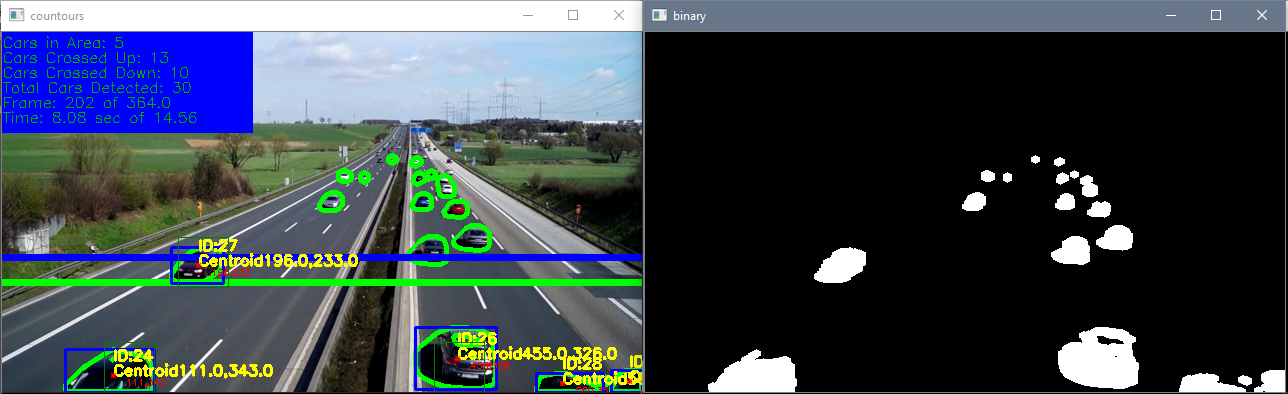Click the countours window app icon
This screenshot has height=394, width=1288.
(15, 16)
